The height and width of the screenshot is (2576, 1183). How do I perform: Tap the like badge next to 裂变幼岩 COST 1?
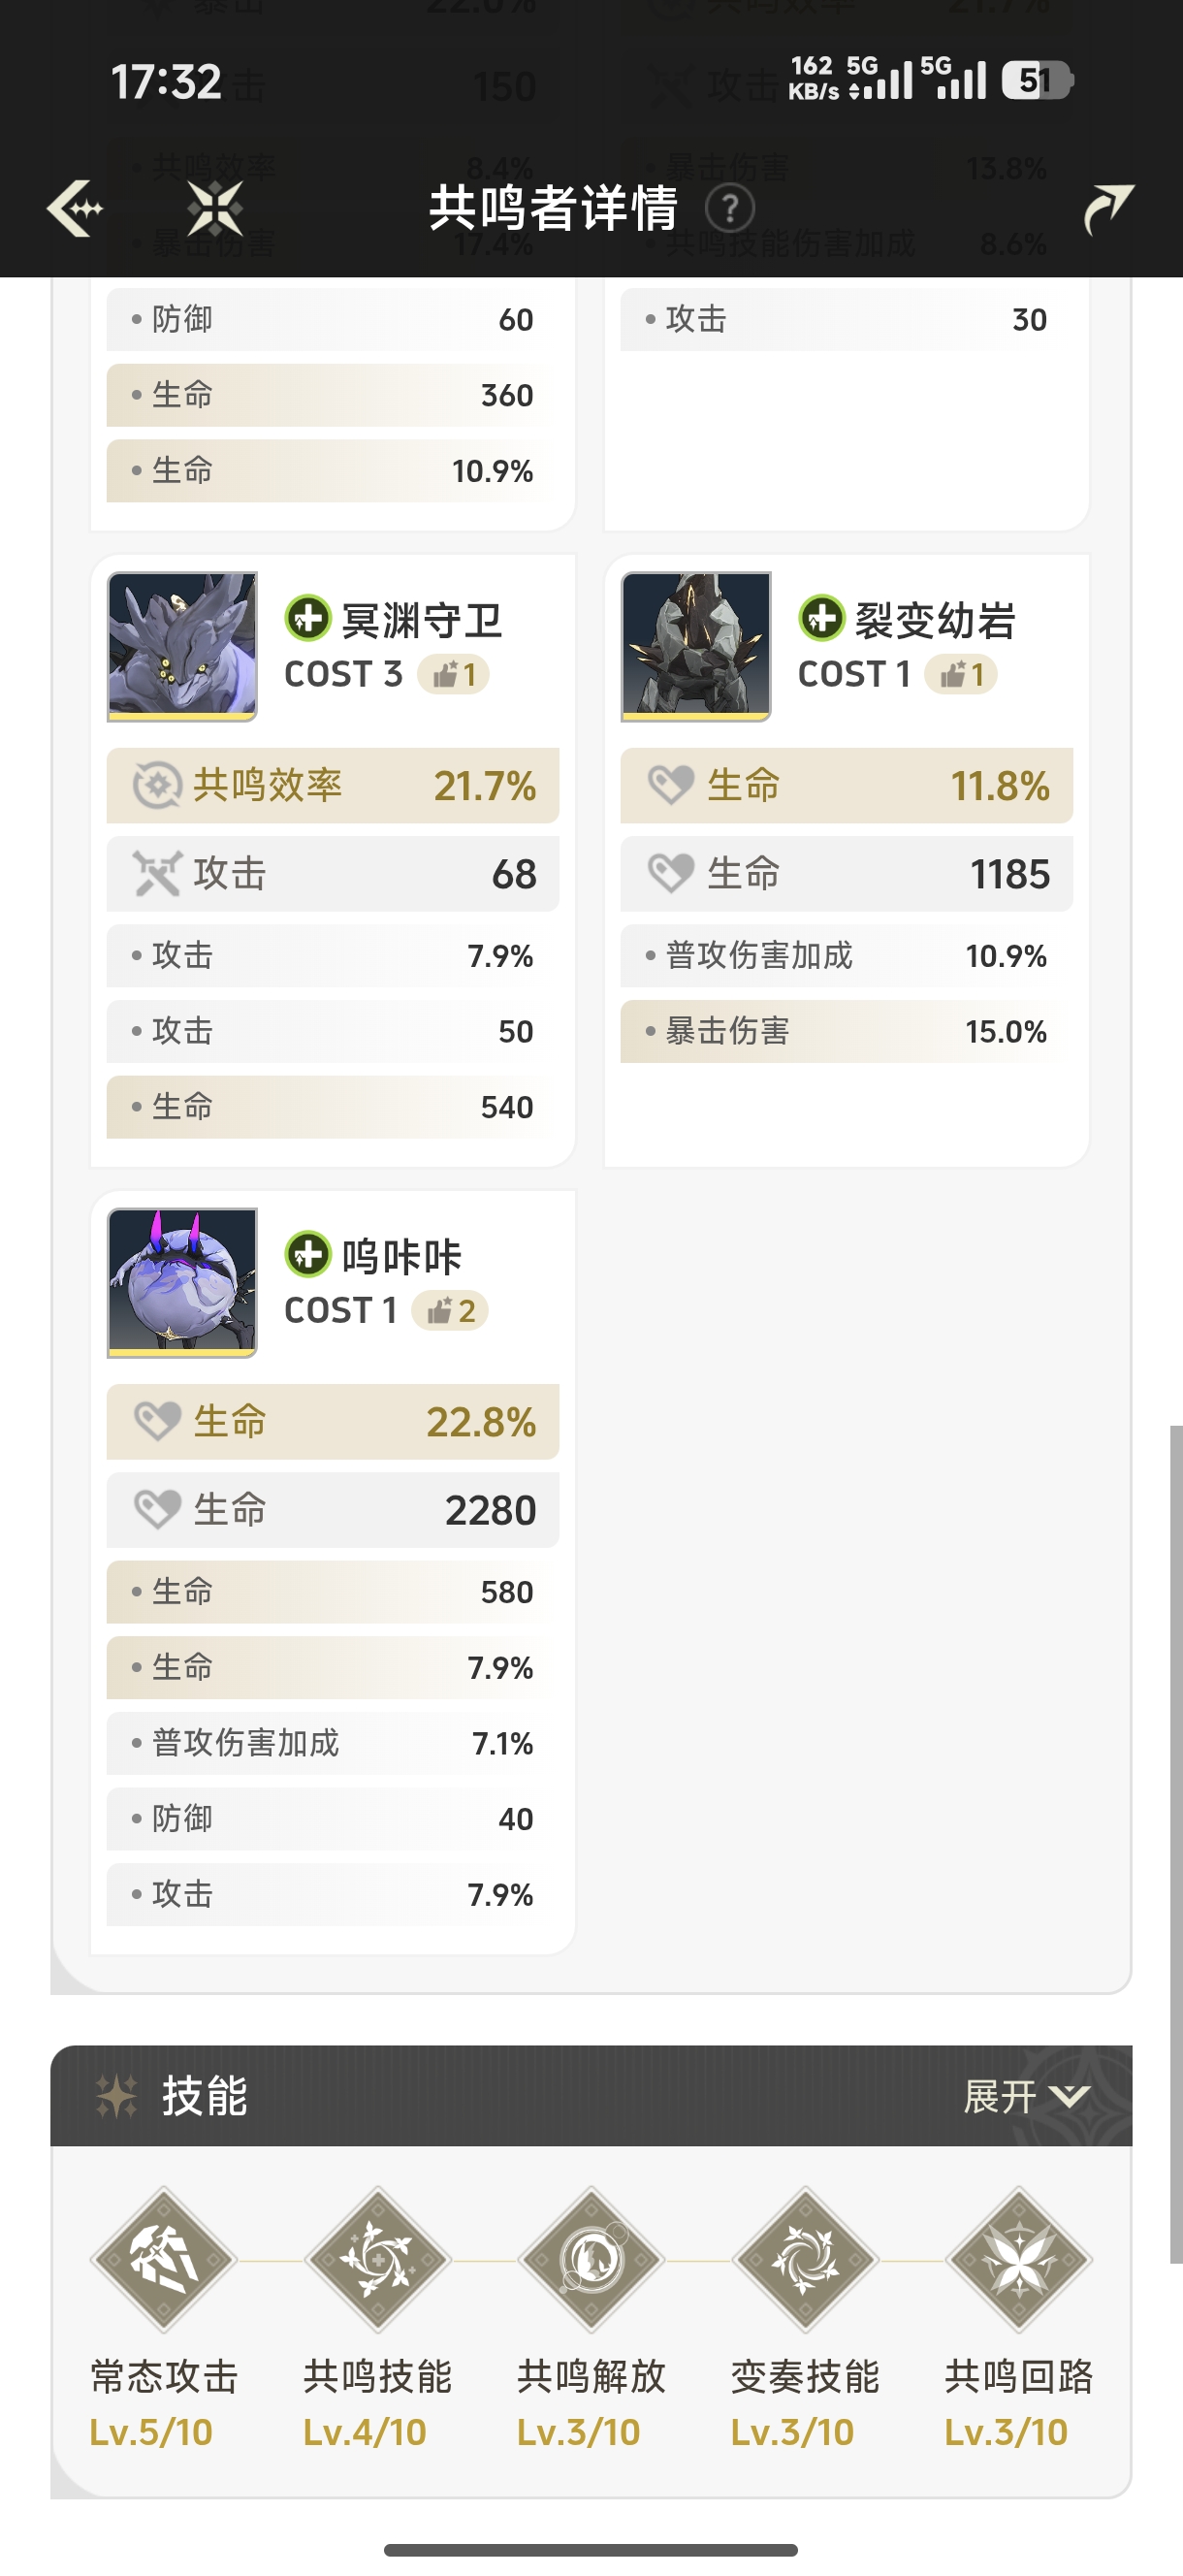pyautogui.click(x=961, y=674)
